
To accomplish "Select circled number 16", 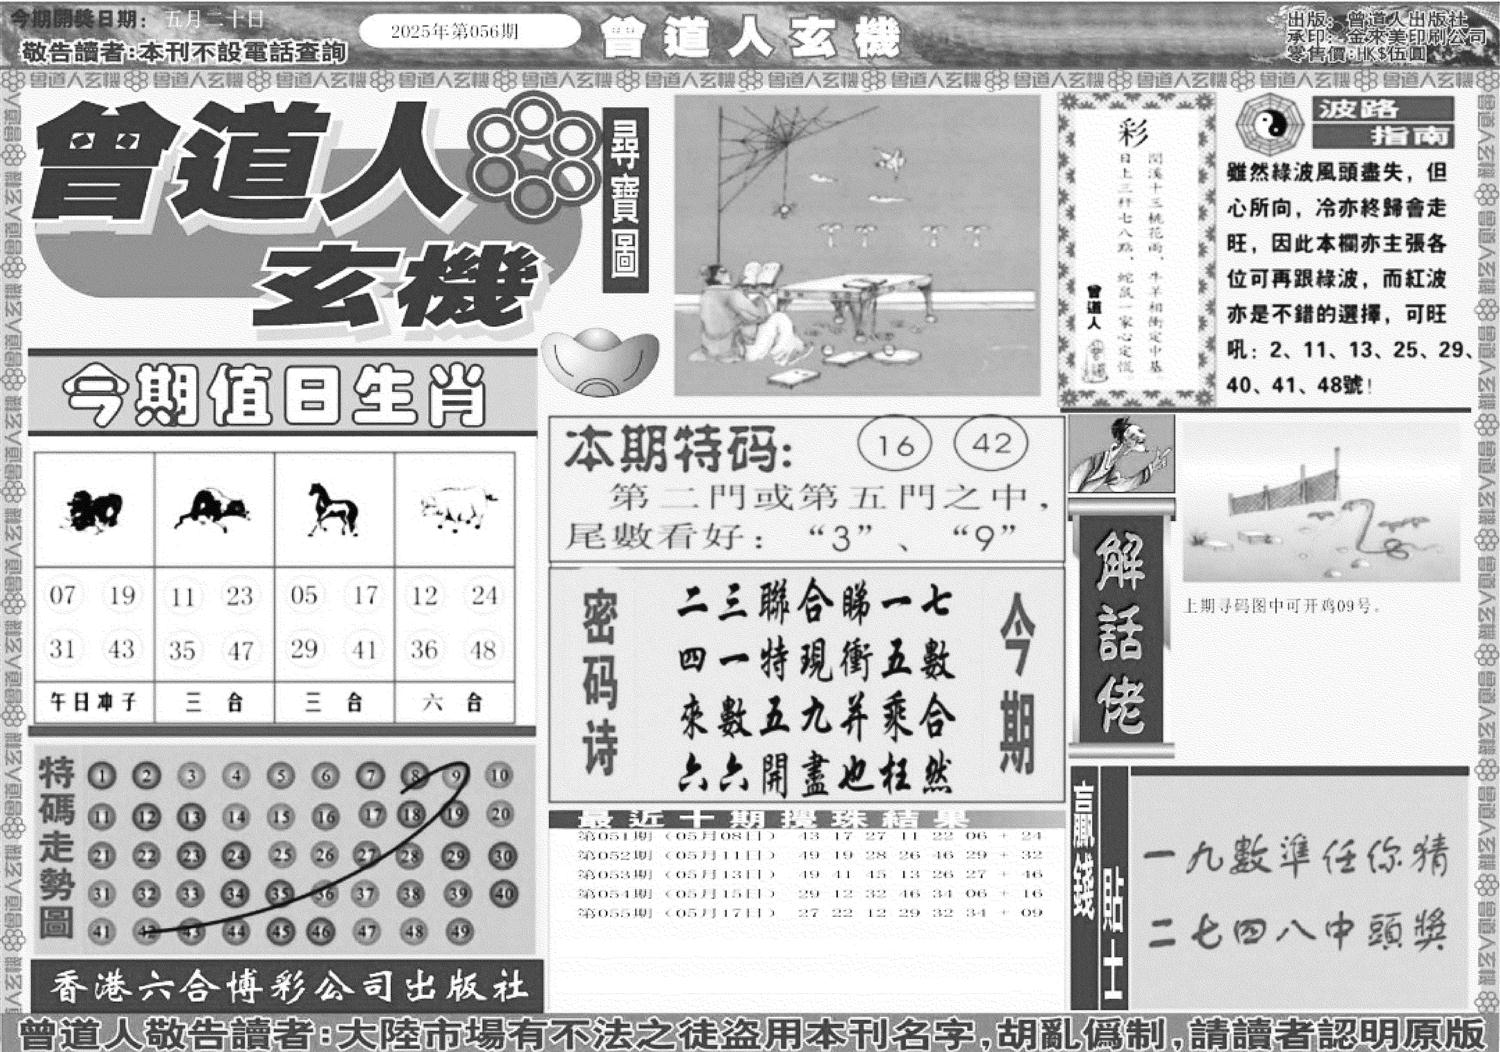I will point(895,444).
